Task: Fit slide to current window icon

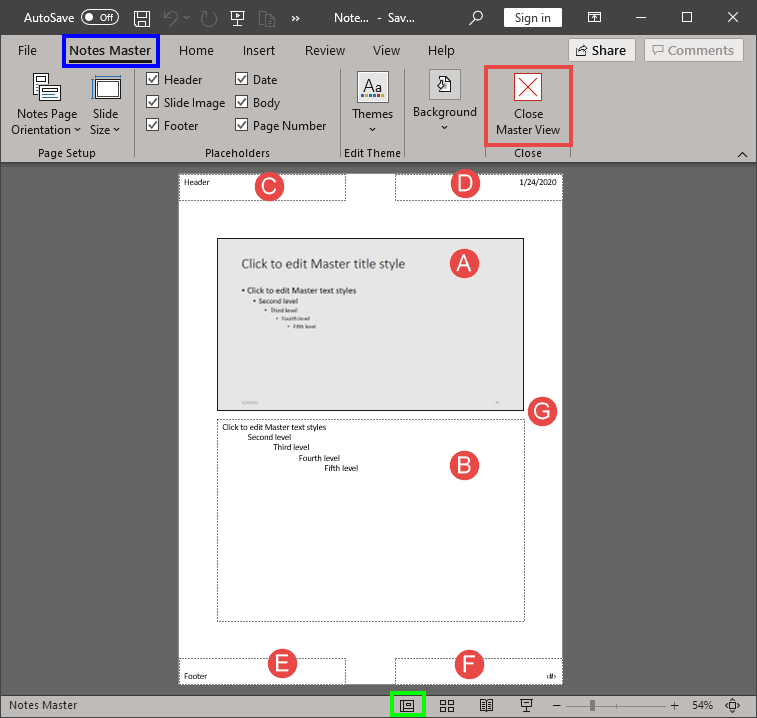Action: pyautogui.click(x=732, y=705)
